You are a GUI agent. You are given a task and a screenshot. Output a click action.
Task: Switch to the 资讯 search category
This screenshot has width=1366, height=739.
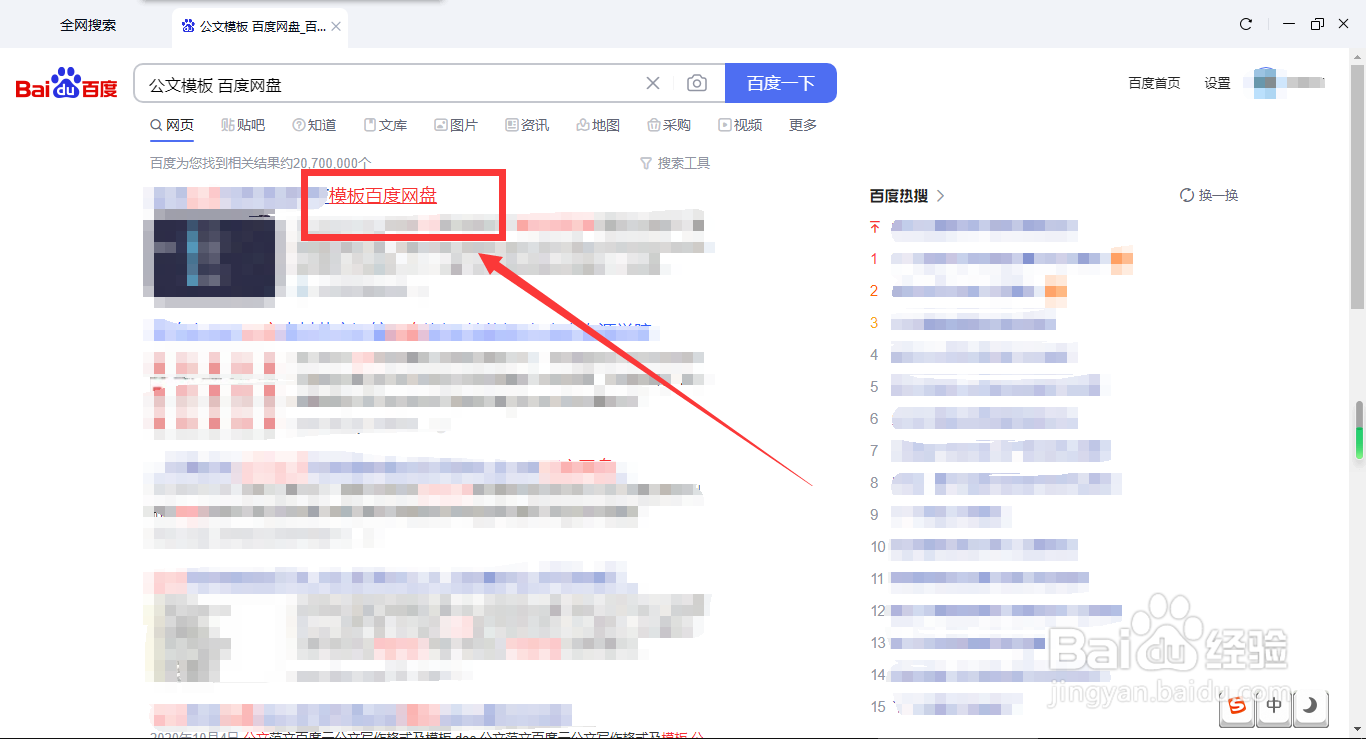pos(527,125)
